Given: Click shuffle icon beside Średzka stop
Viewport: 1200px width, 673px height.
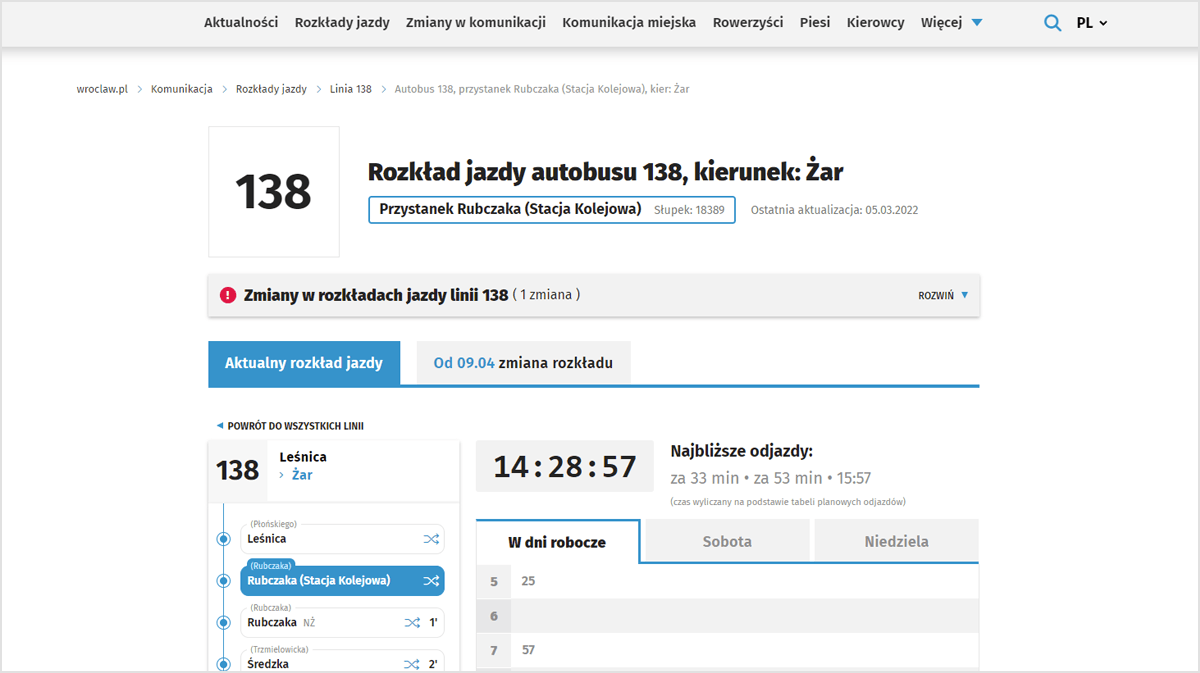Looking at the screenshot, I should [x=412, y=664].
